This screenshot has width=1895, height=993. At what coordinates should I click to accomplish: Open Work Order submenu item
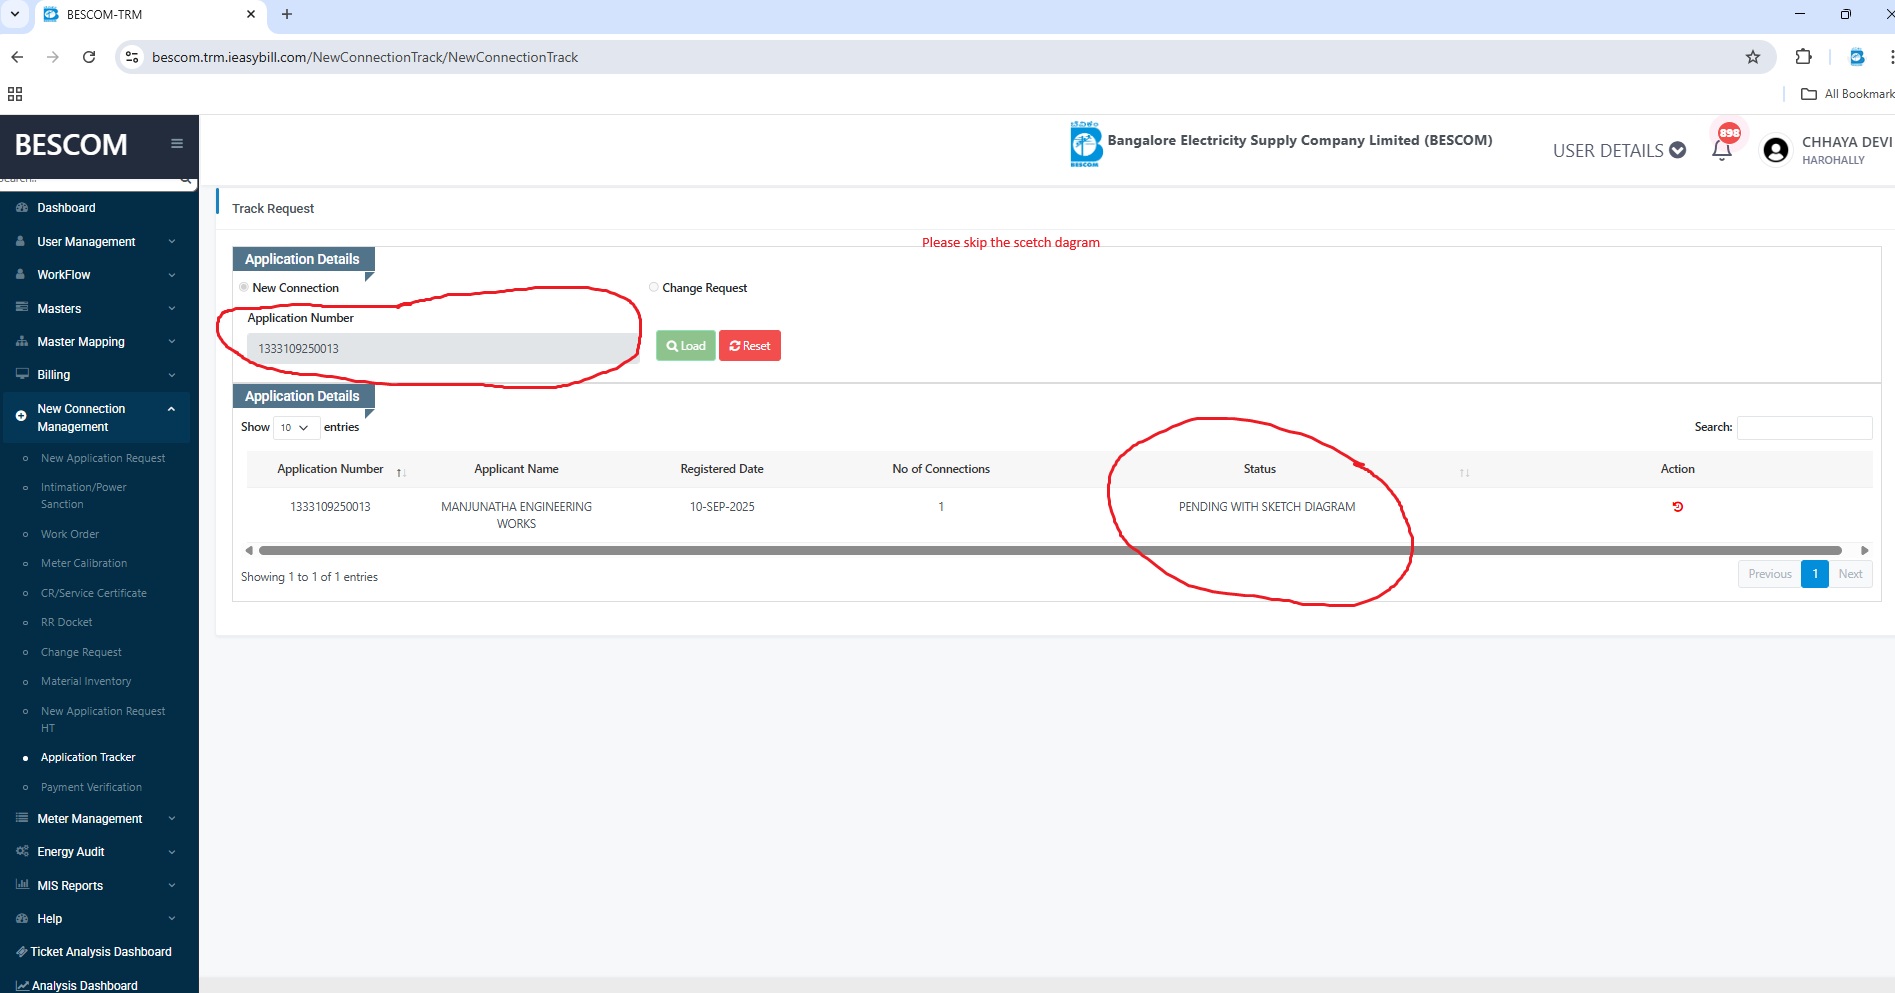[70, 534]
